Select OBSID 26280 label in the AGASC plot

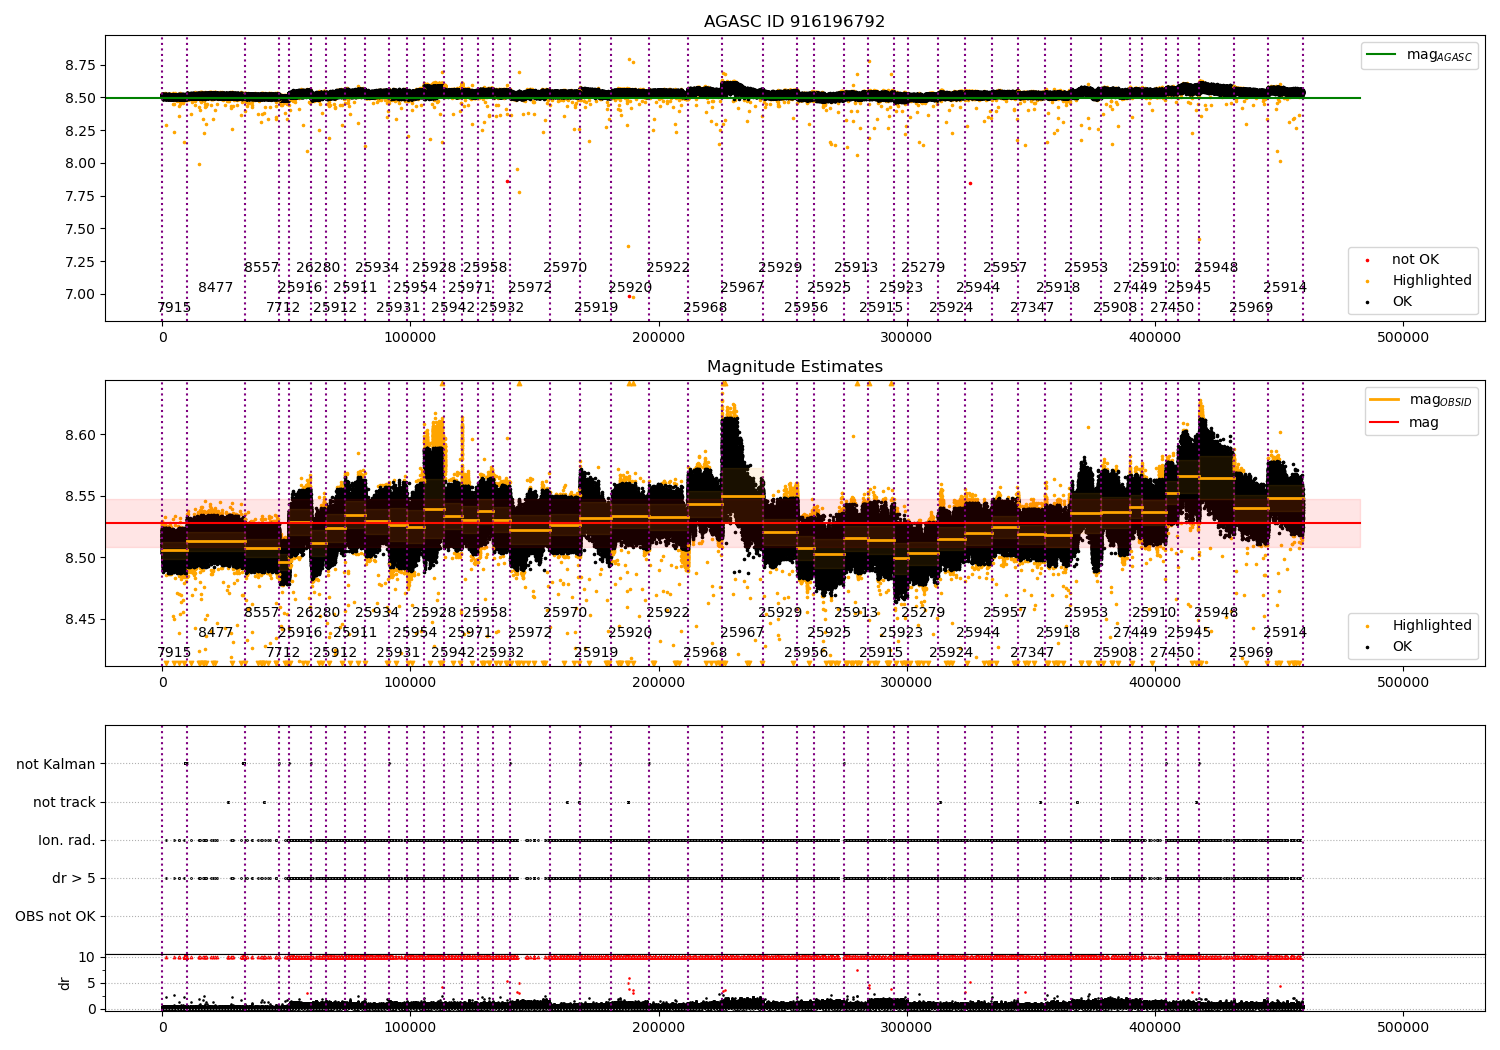[x=318, y=267]
